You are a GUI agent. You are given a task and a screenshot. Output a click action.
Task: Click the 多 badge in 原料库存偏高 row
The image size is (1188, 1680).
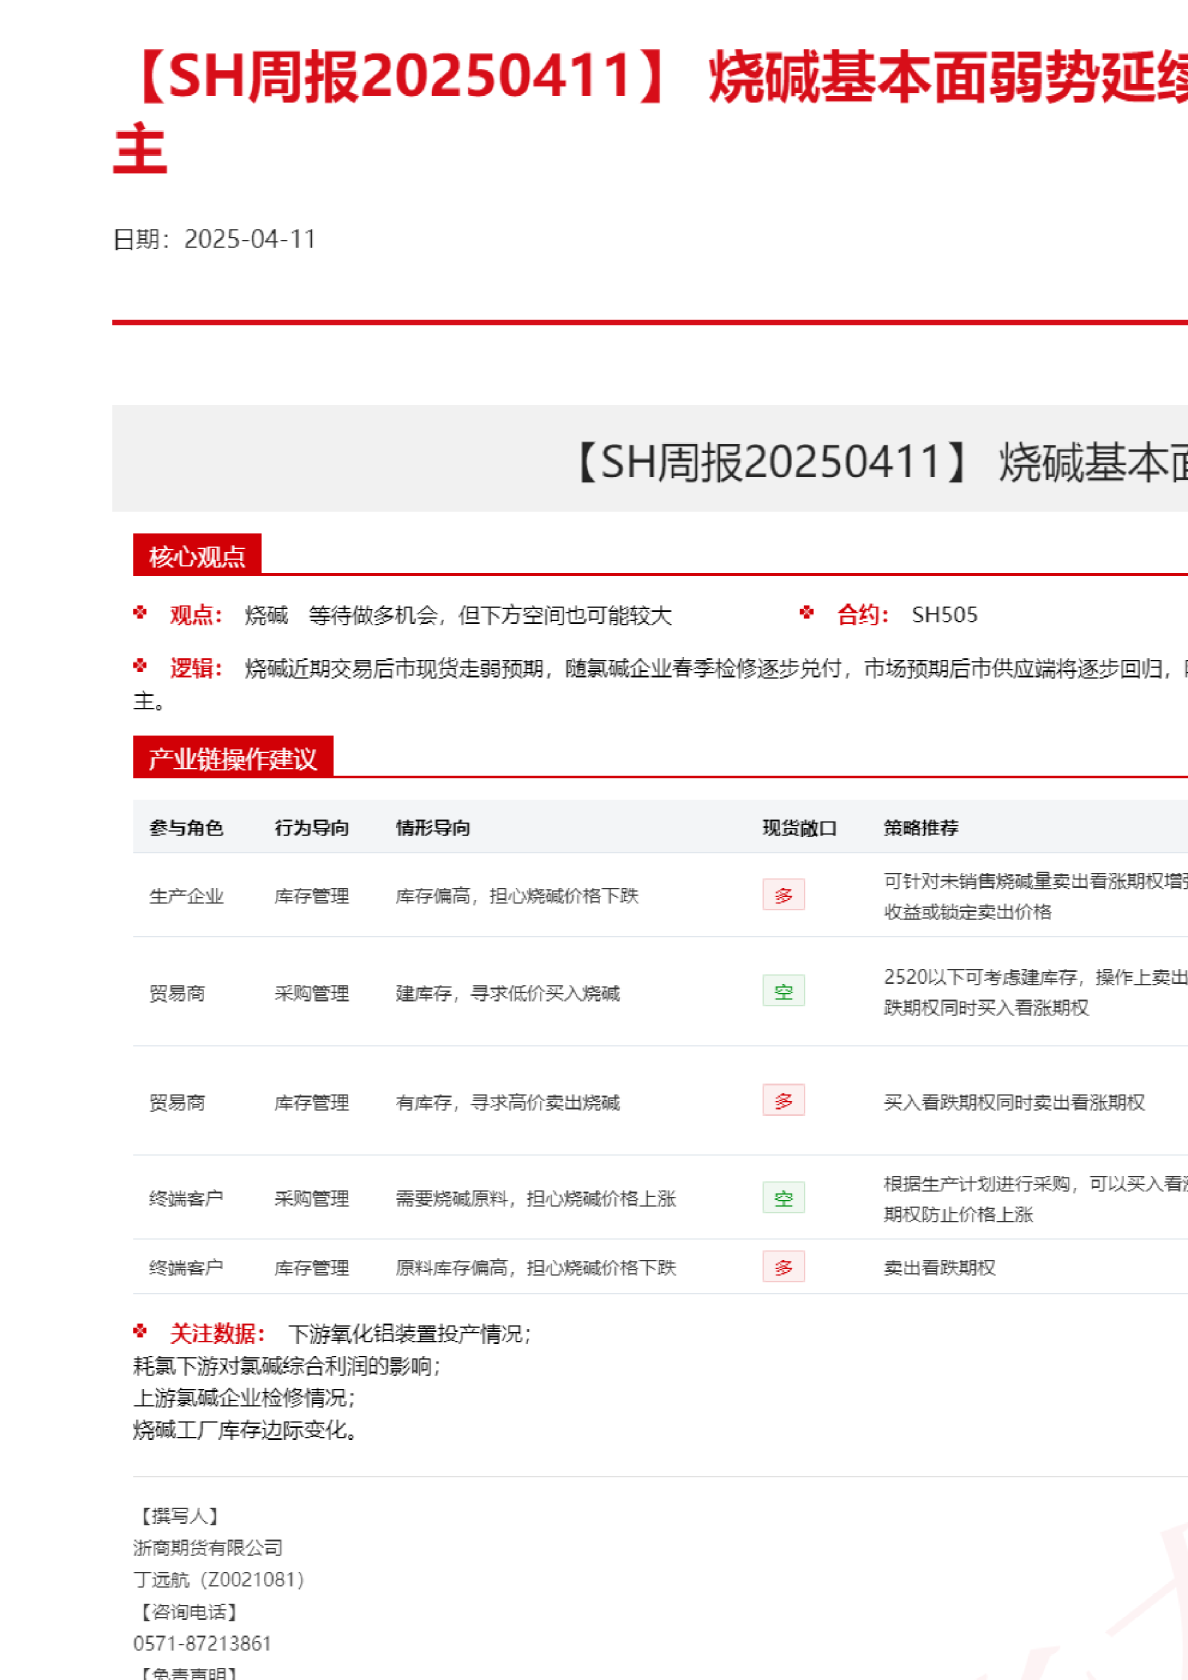pos(783,1267)
